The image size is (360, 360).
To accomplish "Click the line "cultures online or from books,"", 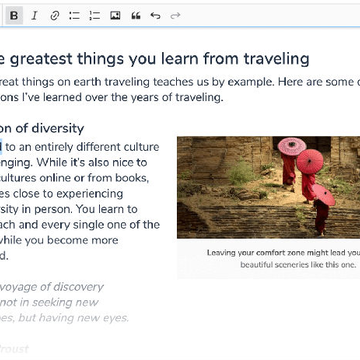I will pyautogui.click(x=74, y=178).
